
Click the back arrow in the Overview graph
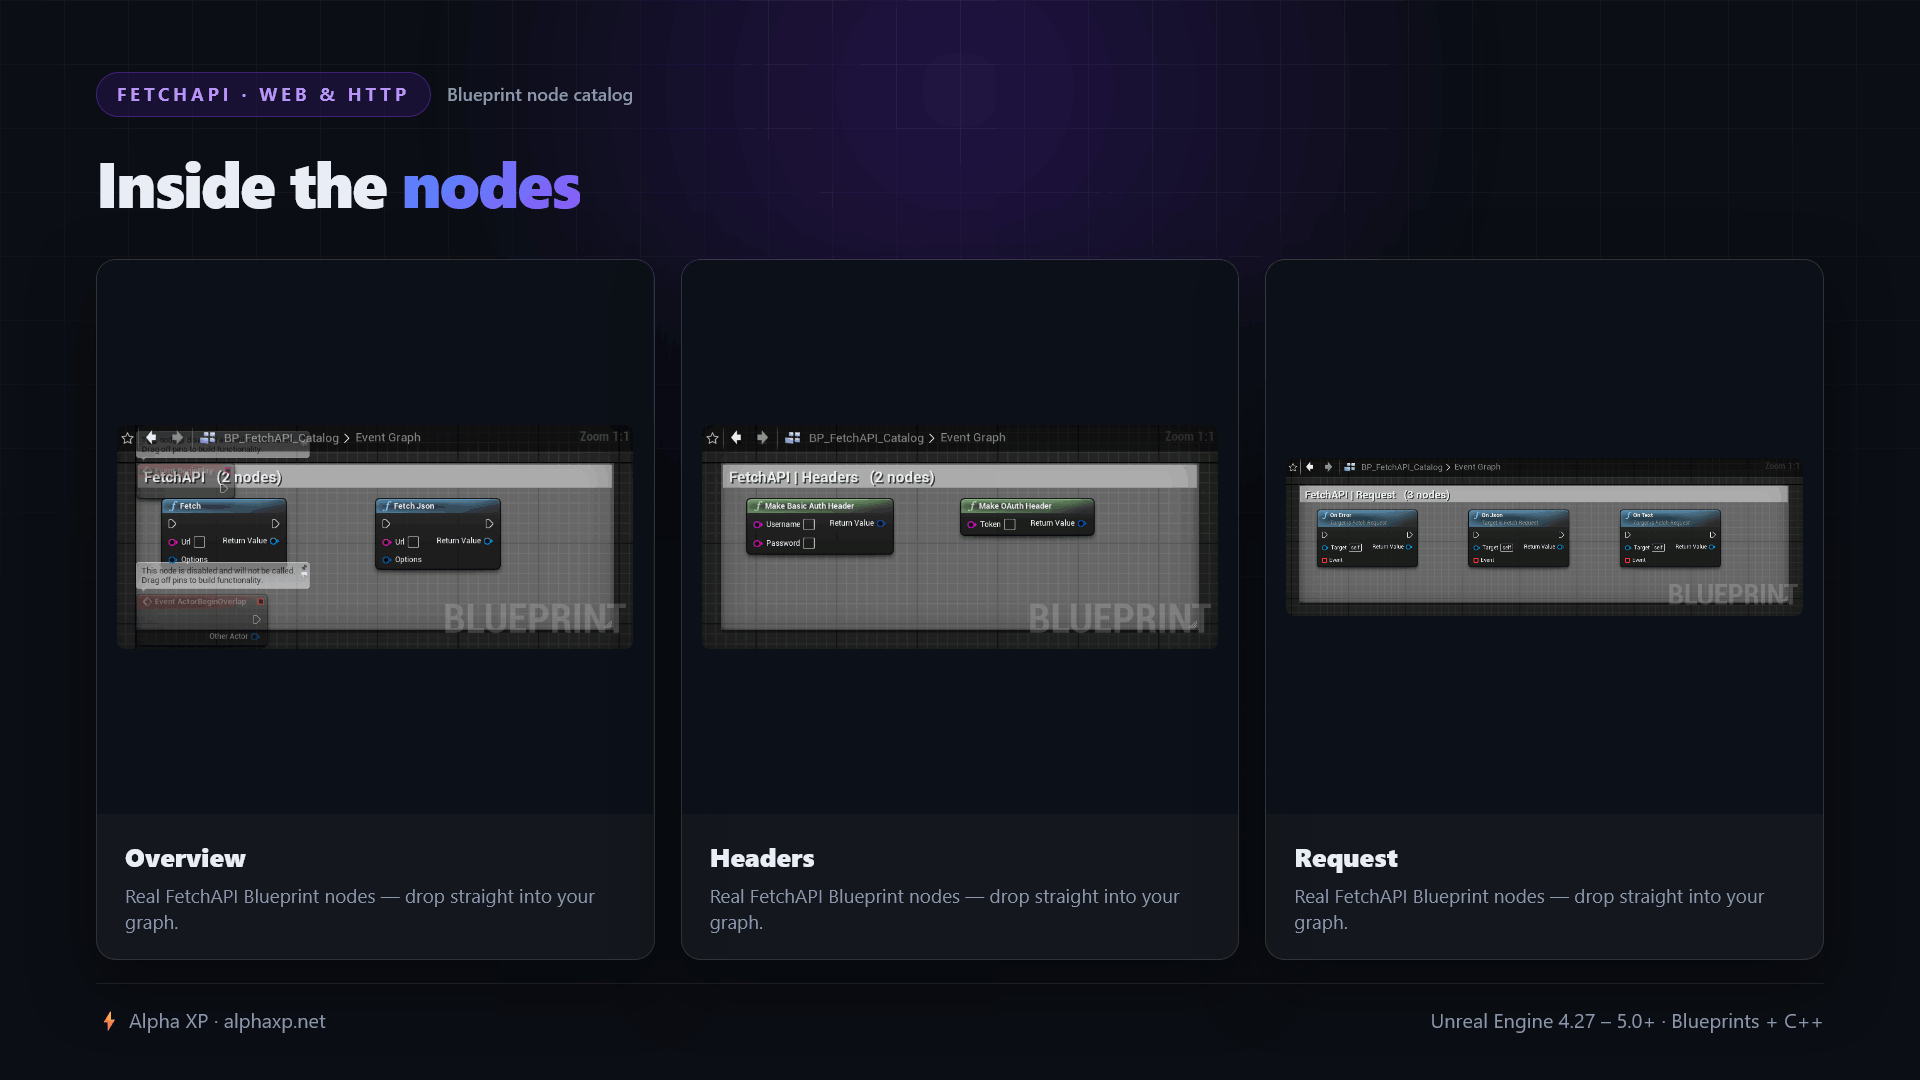coord(151,437)
